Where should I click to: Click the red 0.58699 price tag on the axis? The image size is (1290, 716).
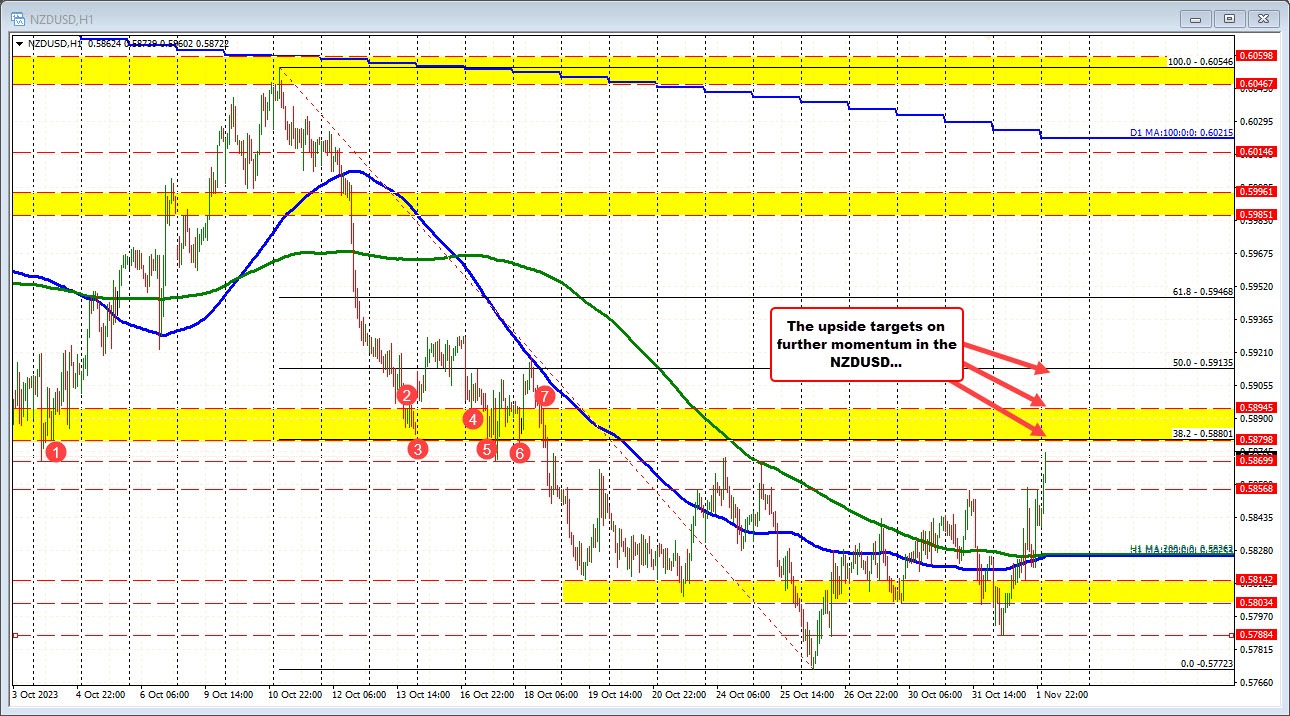pos(1255,461)
